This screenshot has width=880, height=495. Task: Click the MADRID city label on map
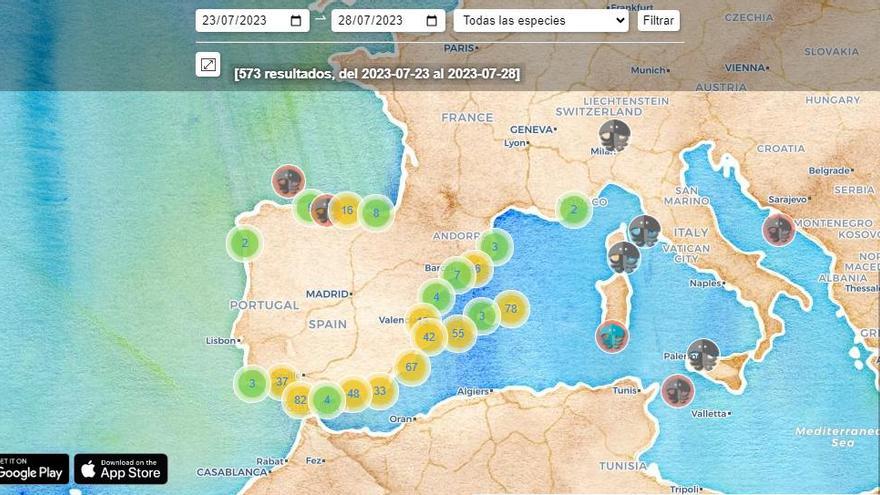click(x=327, y=294)
